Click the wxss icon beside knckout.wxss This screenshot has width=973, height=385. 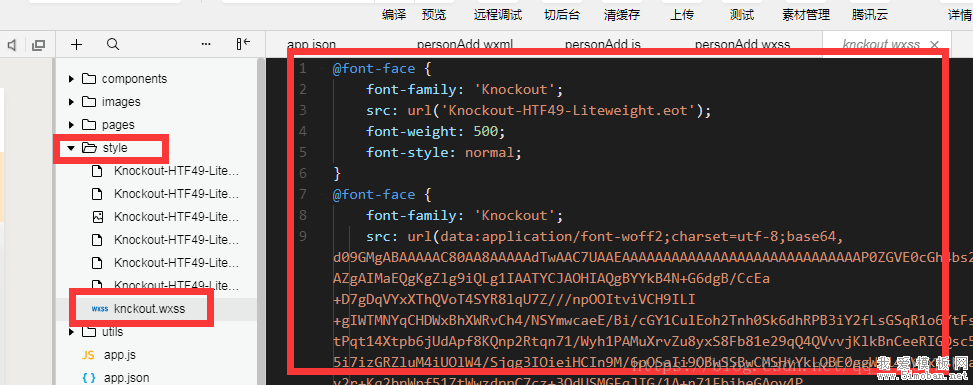coord(99,309)
